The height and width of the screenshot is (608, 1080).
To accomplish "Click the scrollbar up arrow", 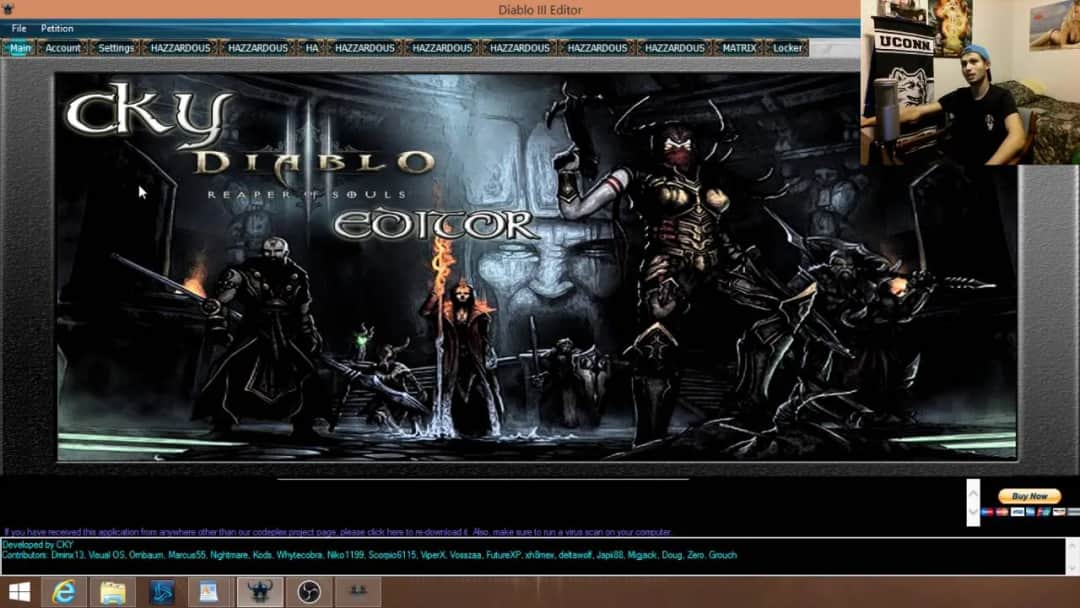I will (x=972, y=490).
